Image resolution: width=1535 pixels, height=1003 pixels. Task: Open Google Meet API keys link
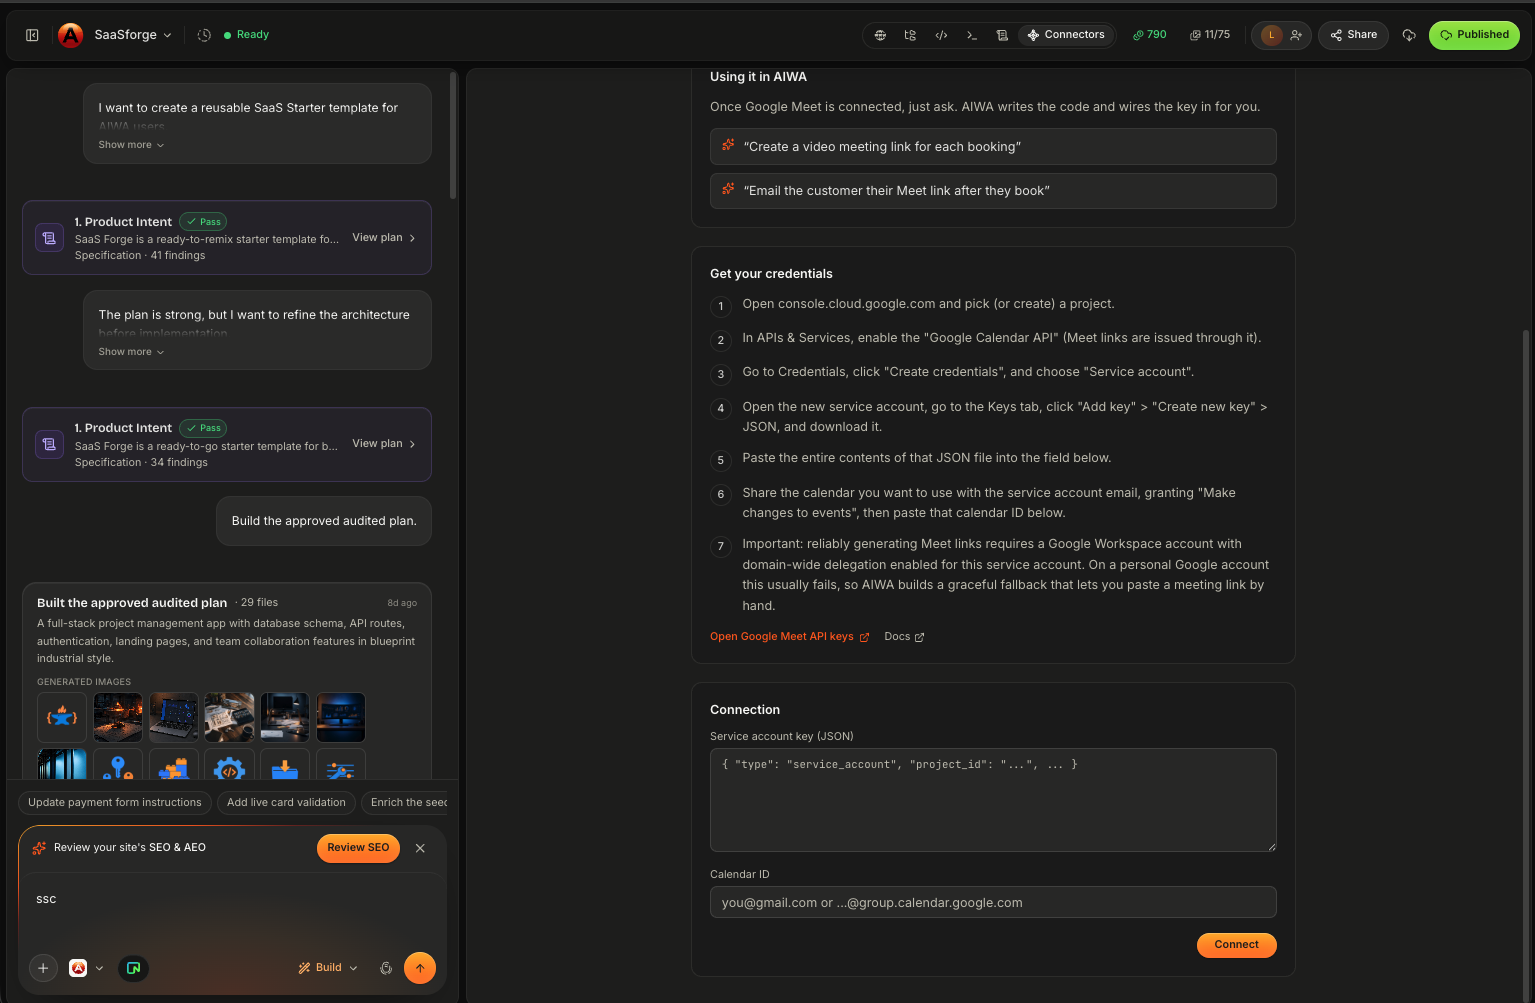[789, 637]
